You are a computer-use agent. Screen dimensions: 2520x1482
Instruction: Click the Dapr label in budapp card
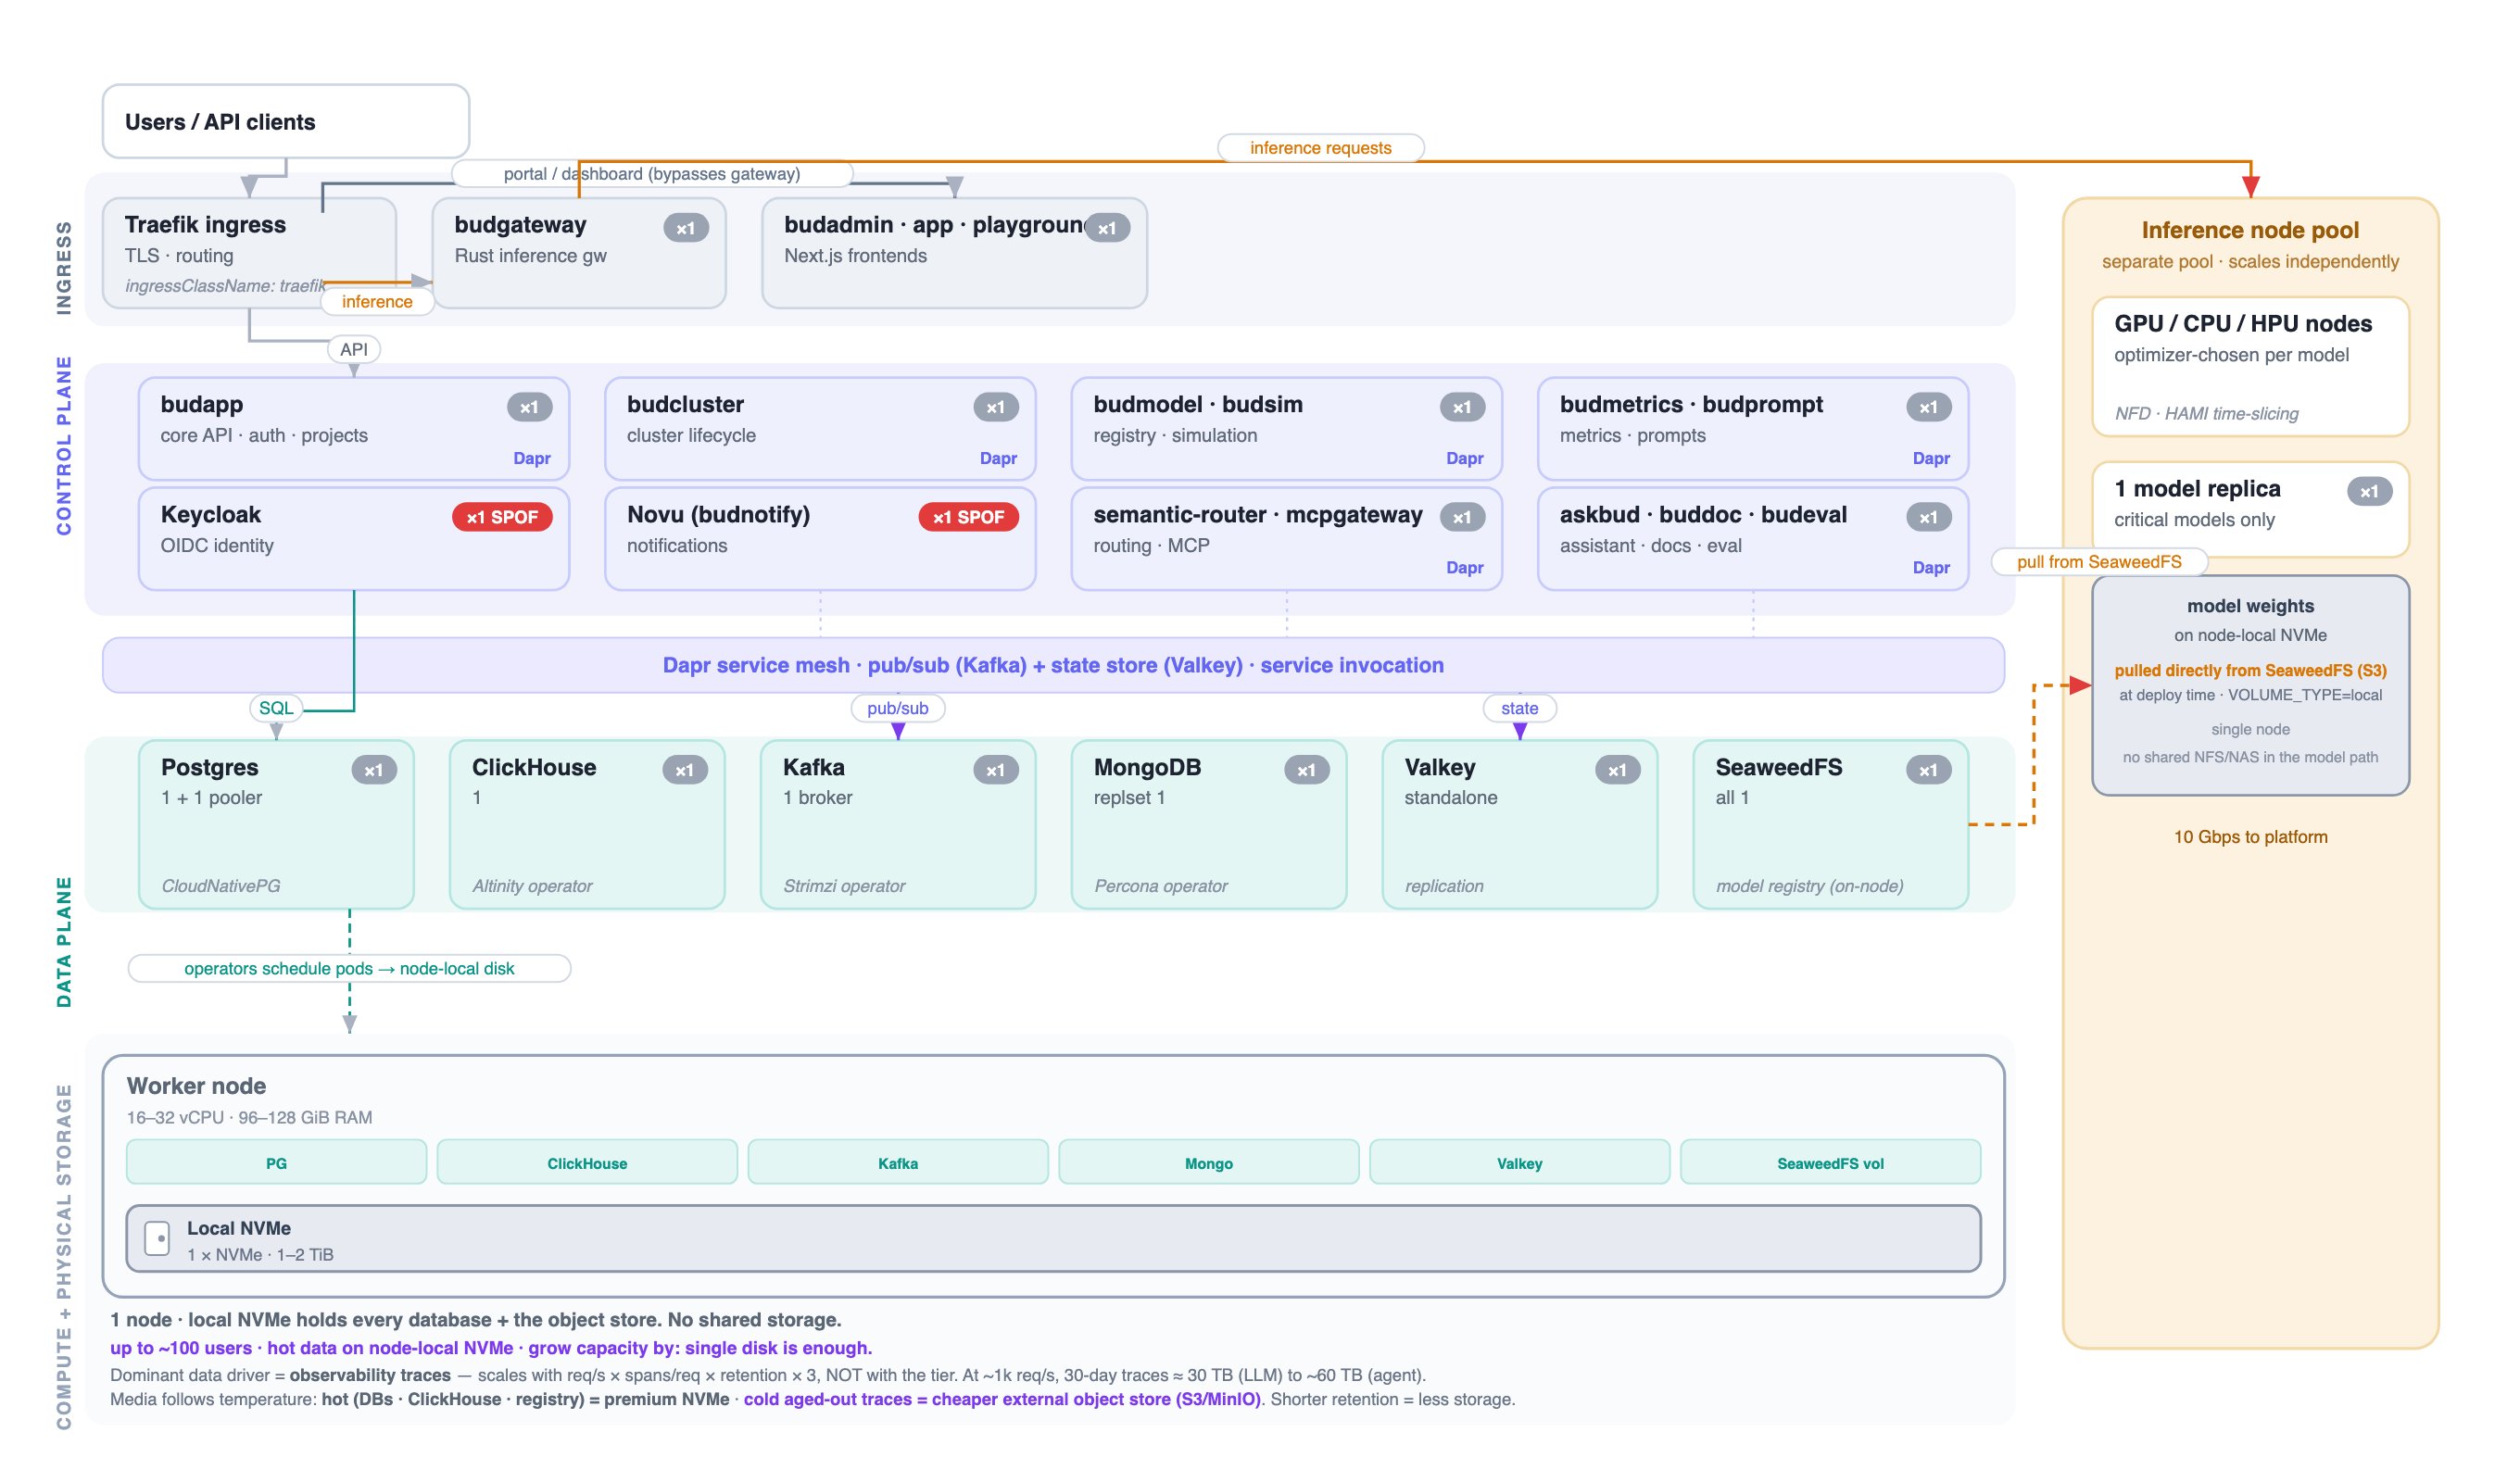point(532,458)
